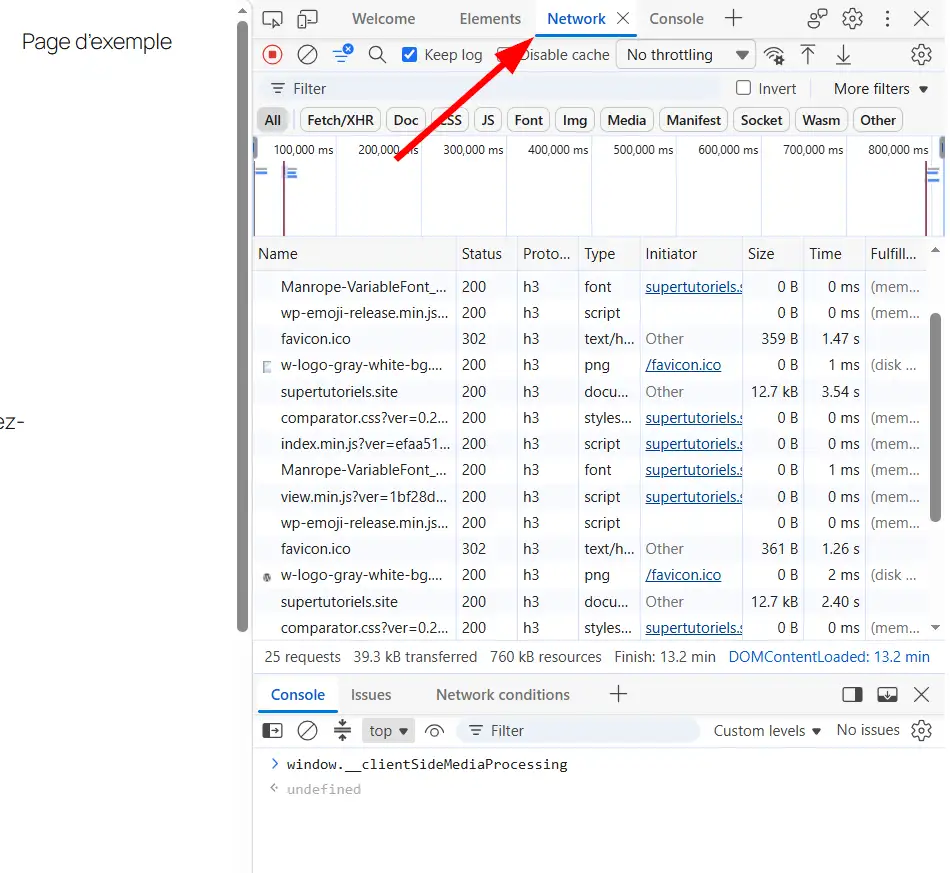Screen dimensions: 950x873
Task: Open the No throttling dropdown
Action: (686, 55)
